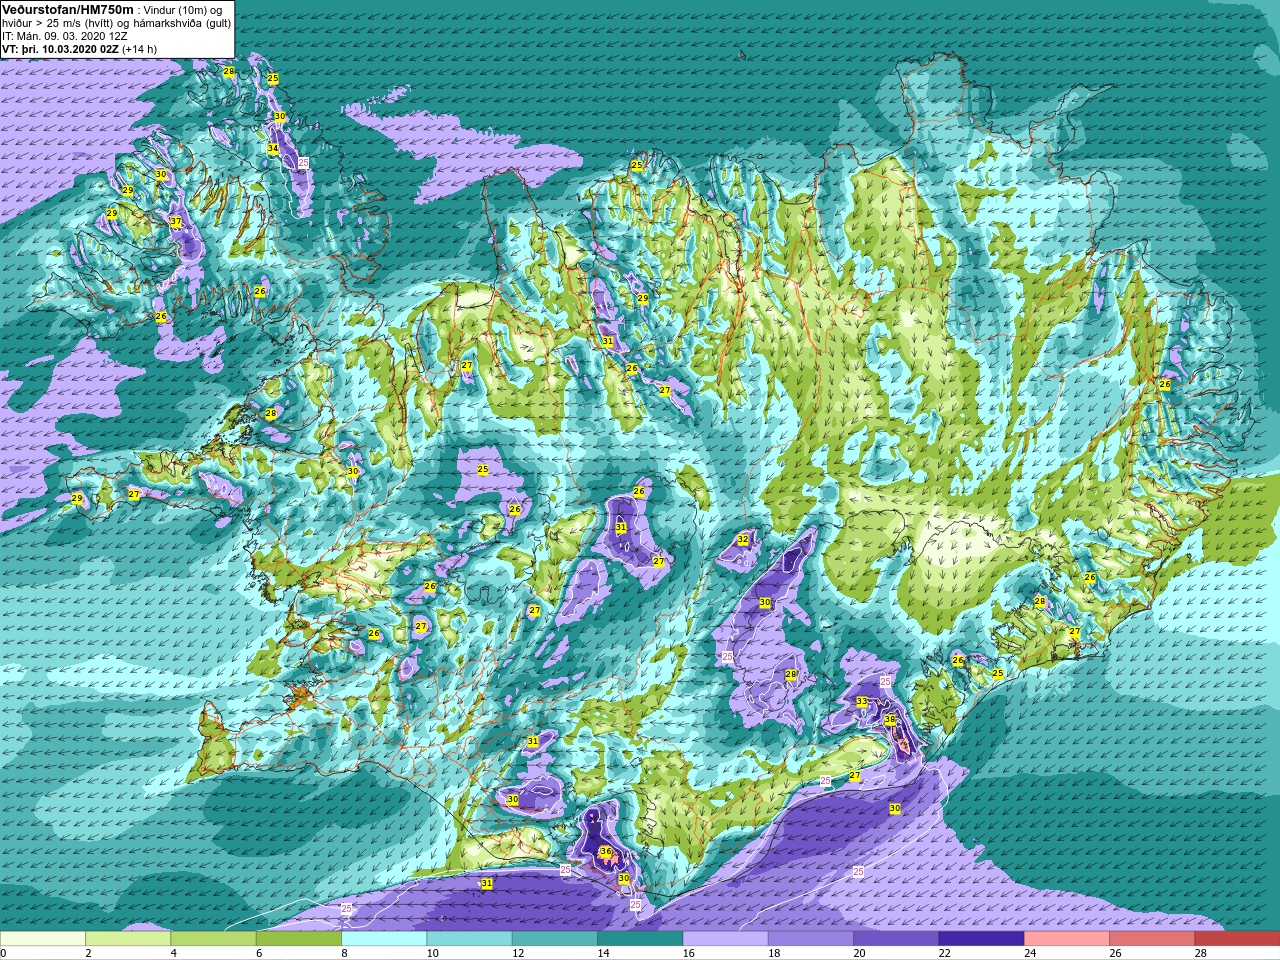This screenshot has height=960, width=1280.
Task: Click the yellow gust label 37
Action: 176,221
